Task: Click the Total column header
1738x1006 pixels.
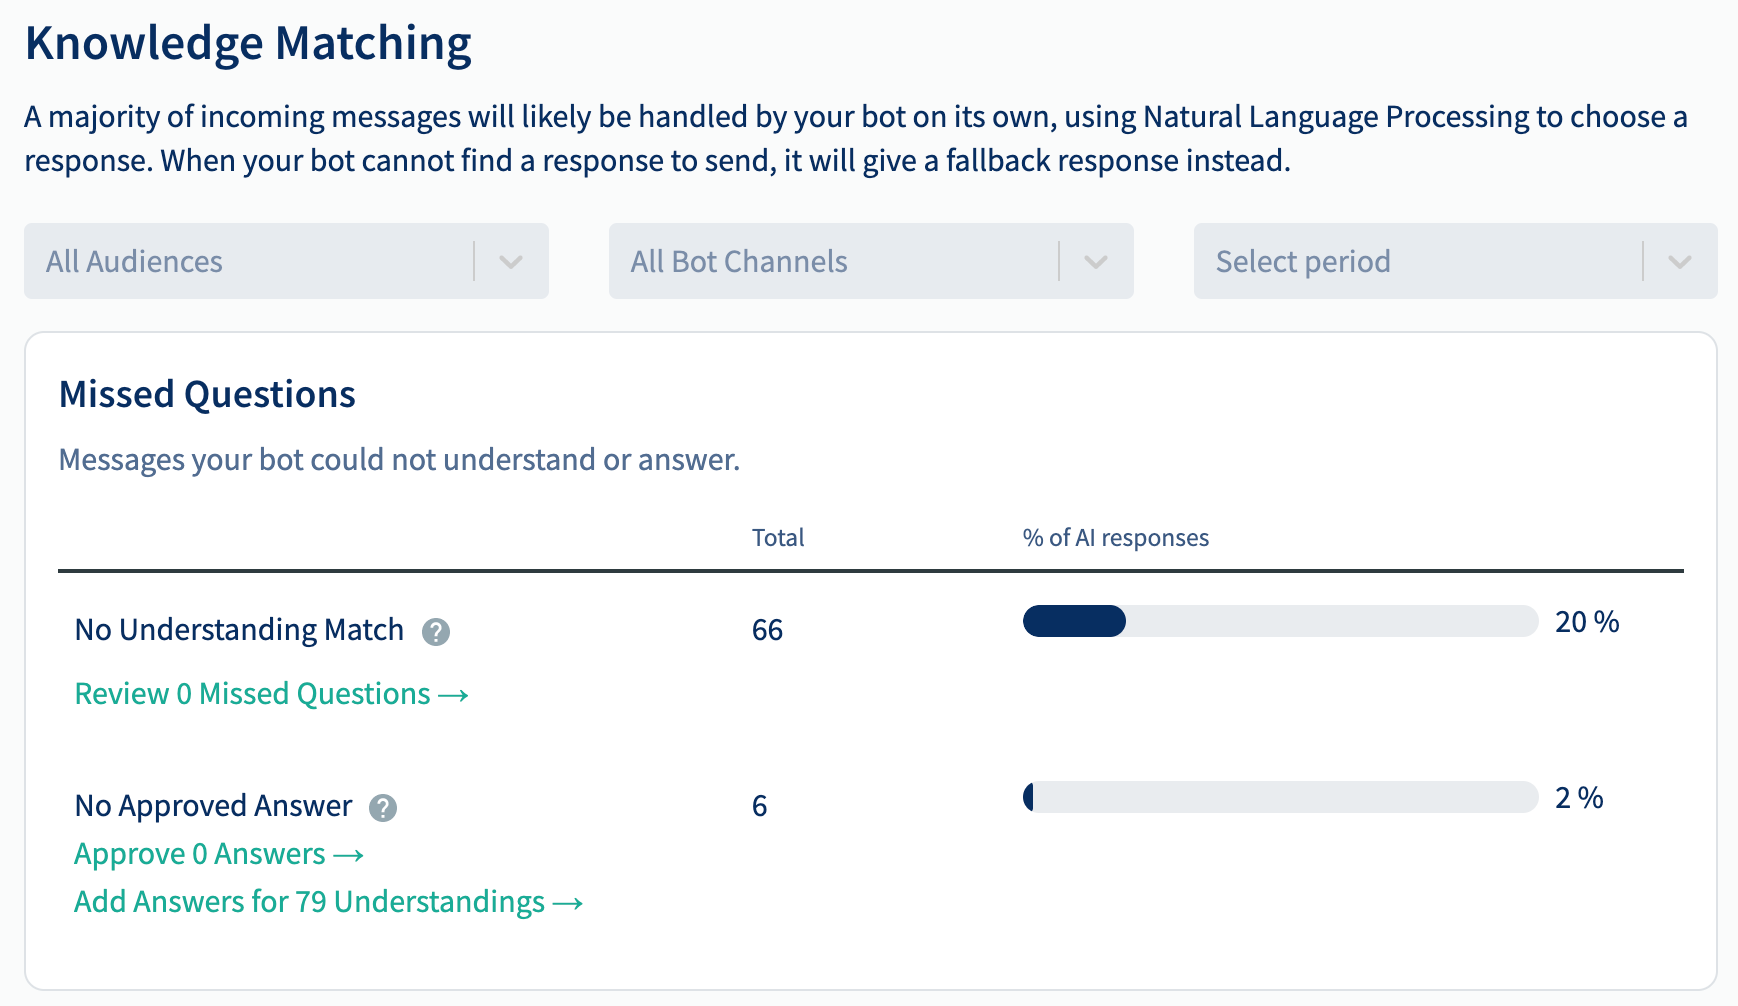Action: point(778,538)
